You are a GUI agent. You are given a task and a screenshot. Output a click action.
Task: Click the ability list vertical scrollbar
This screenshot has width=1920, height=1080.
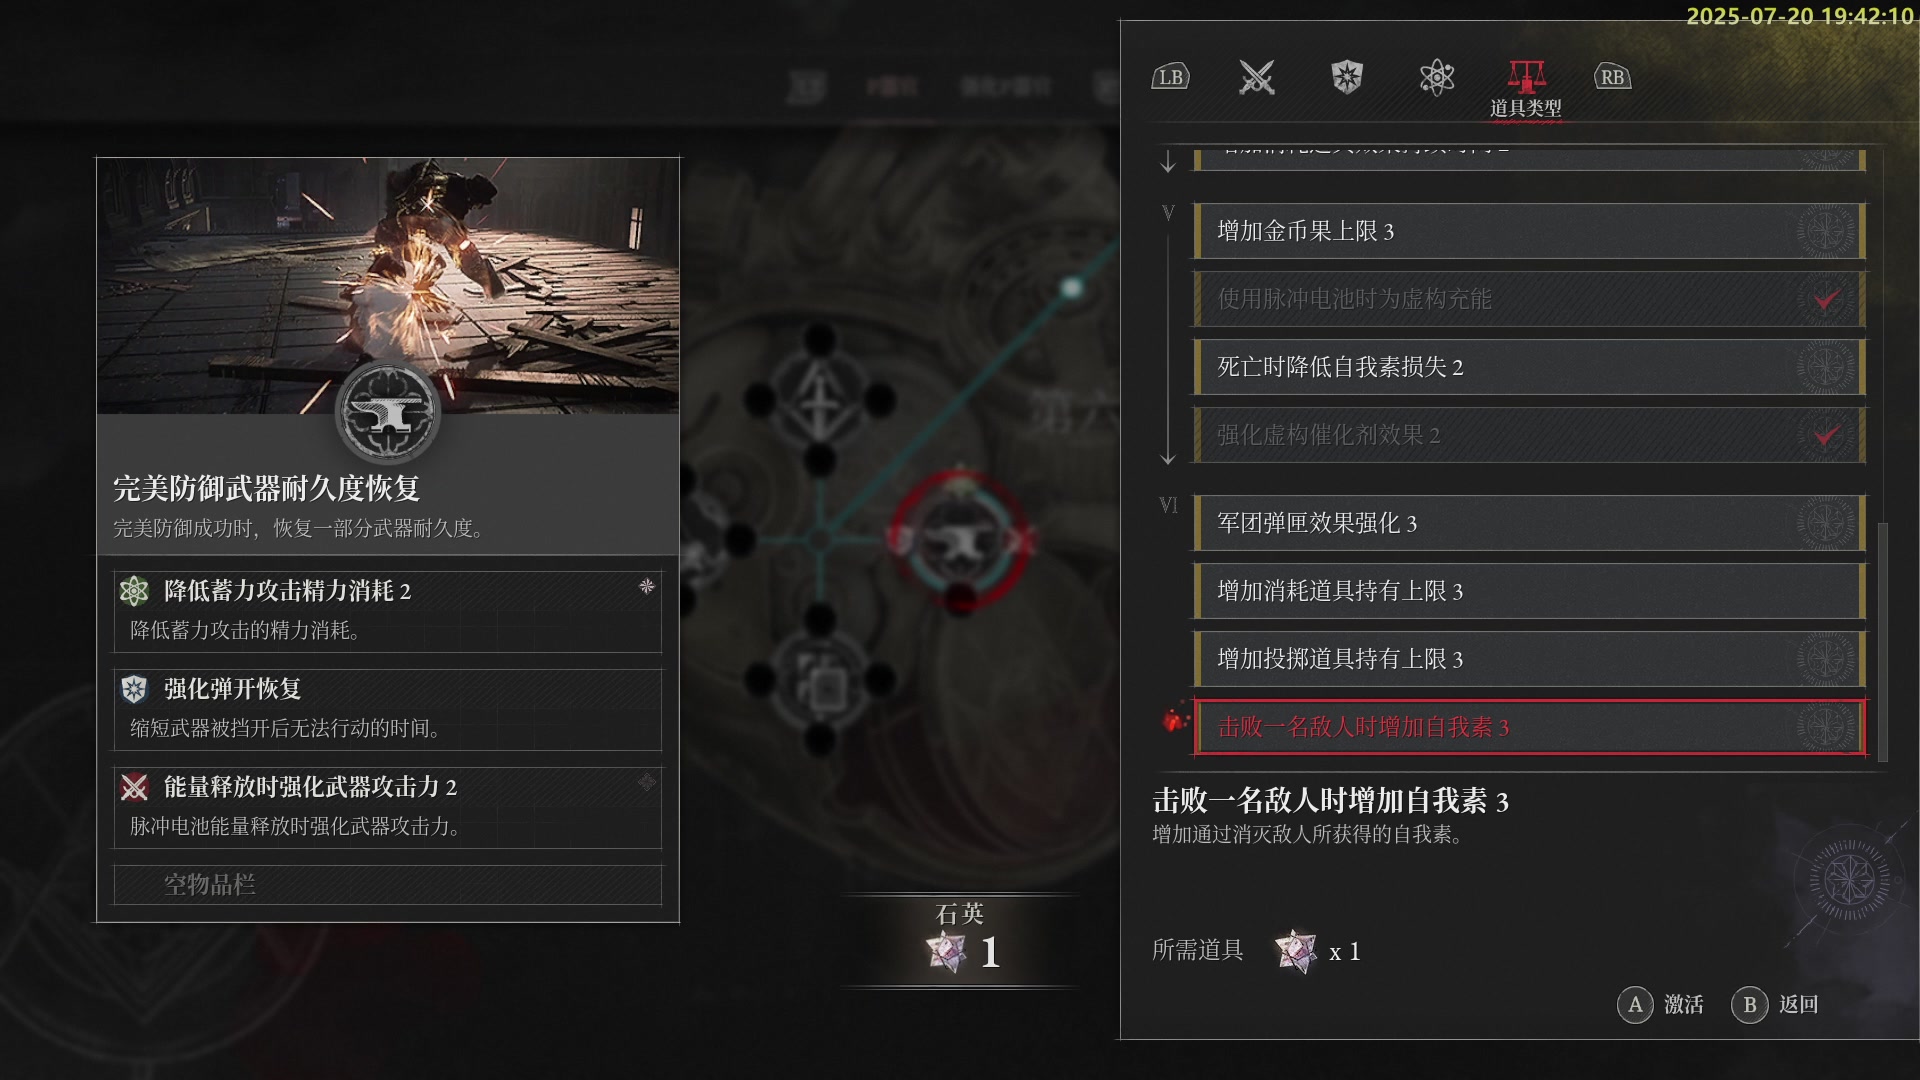click(x=1883, y=642)
